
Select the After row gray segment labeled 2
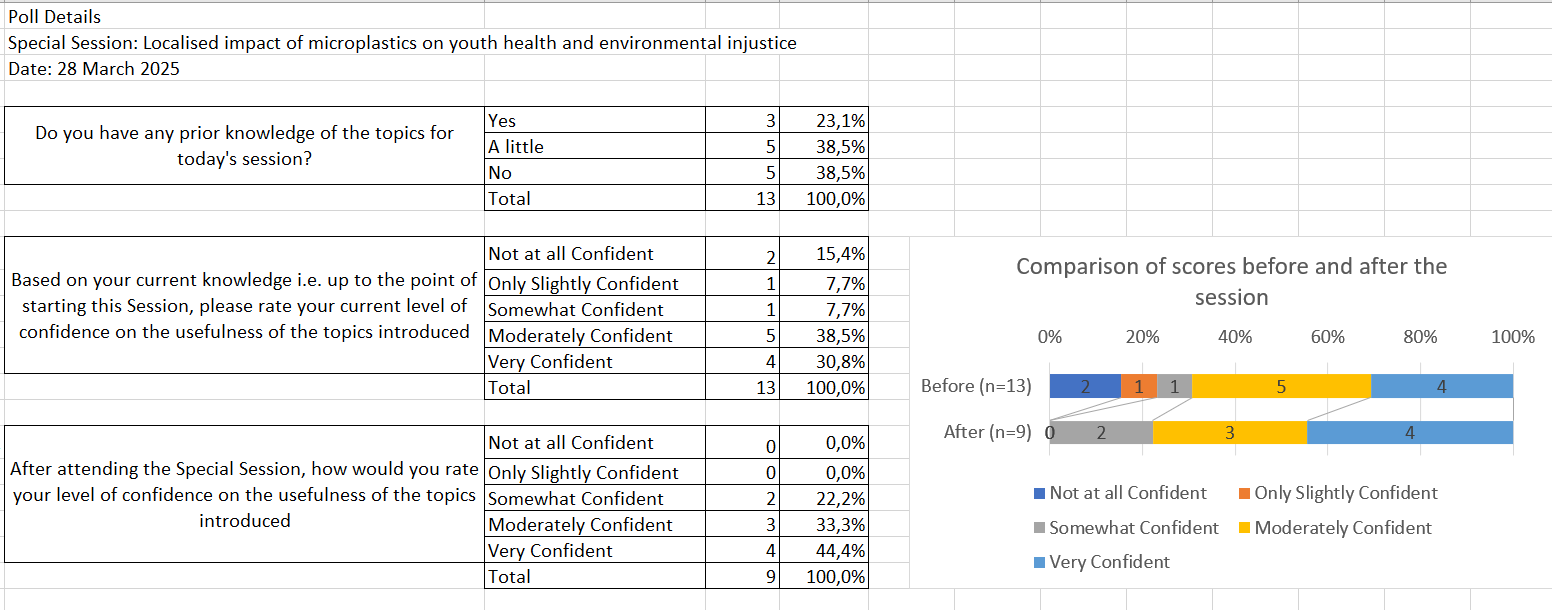pos(1101,433)
